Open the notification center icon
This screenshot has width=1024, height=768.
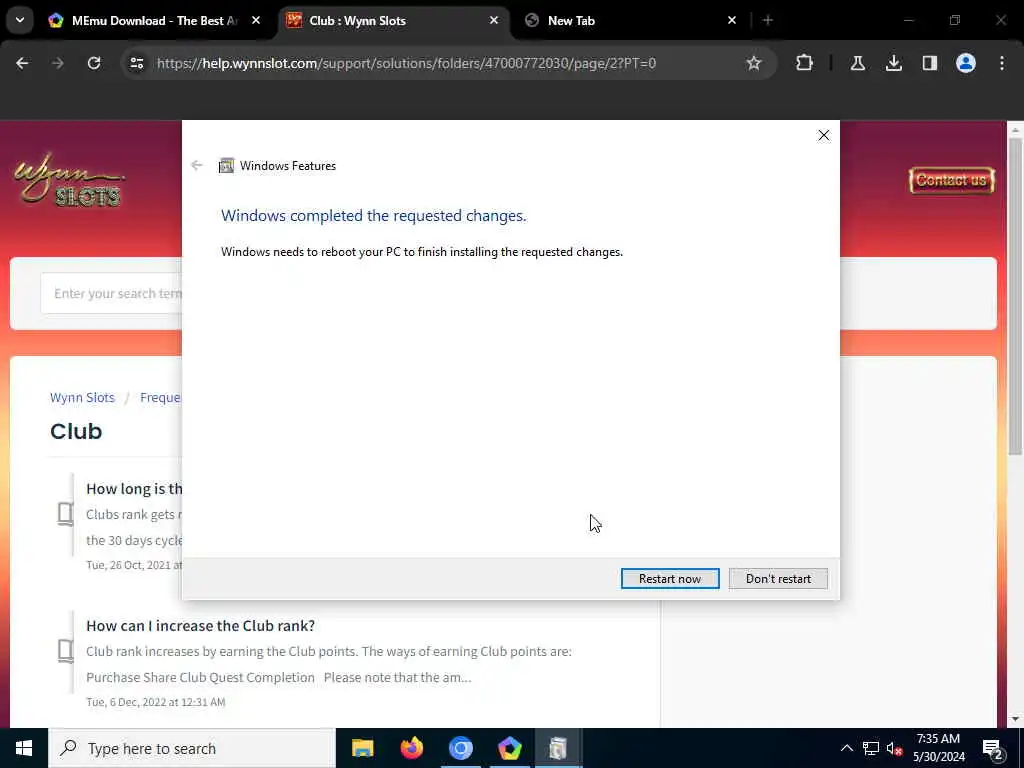(x=993, y=748)
